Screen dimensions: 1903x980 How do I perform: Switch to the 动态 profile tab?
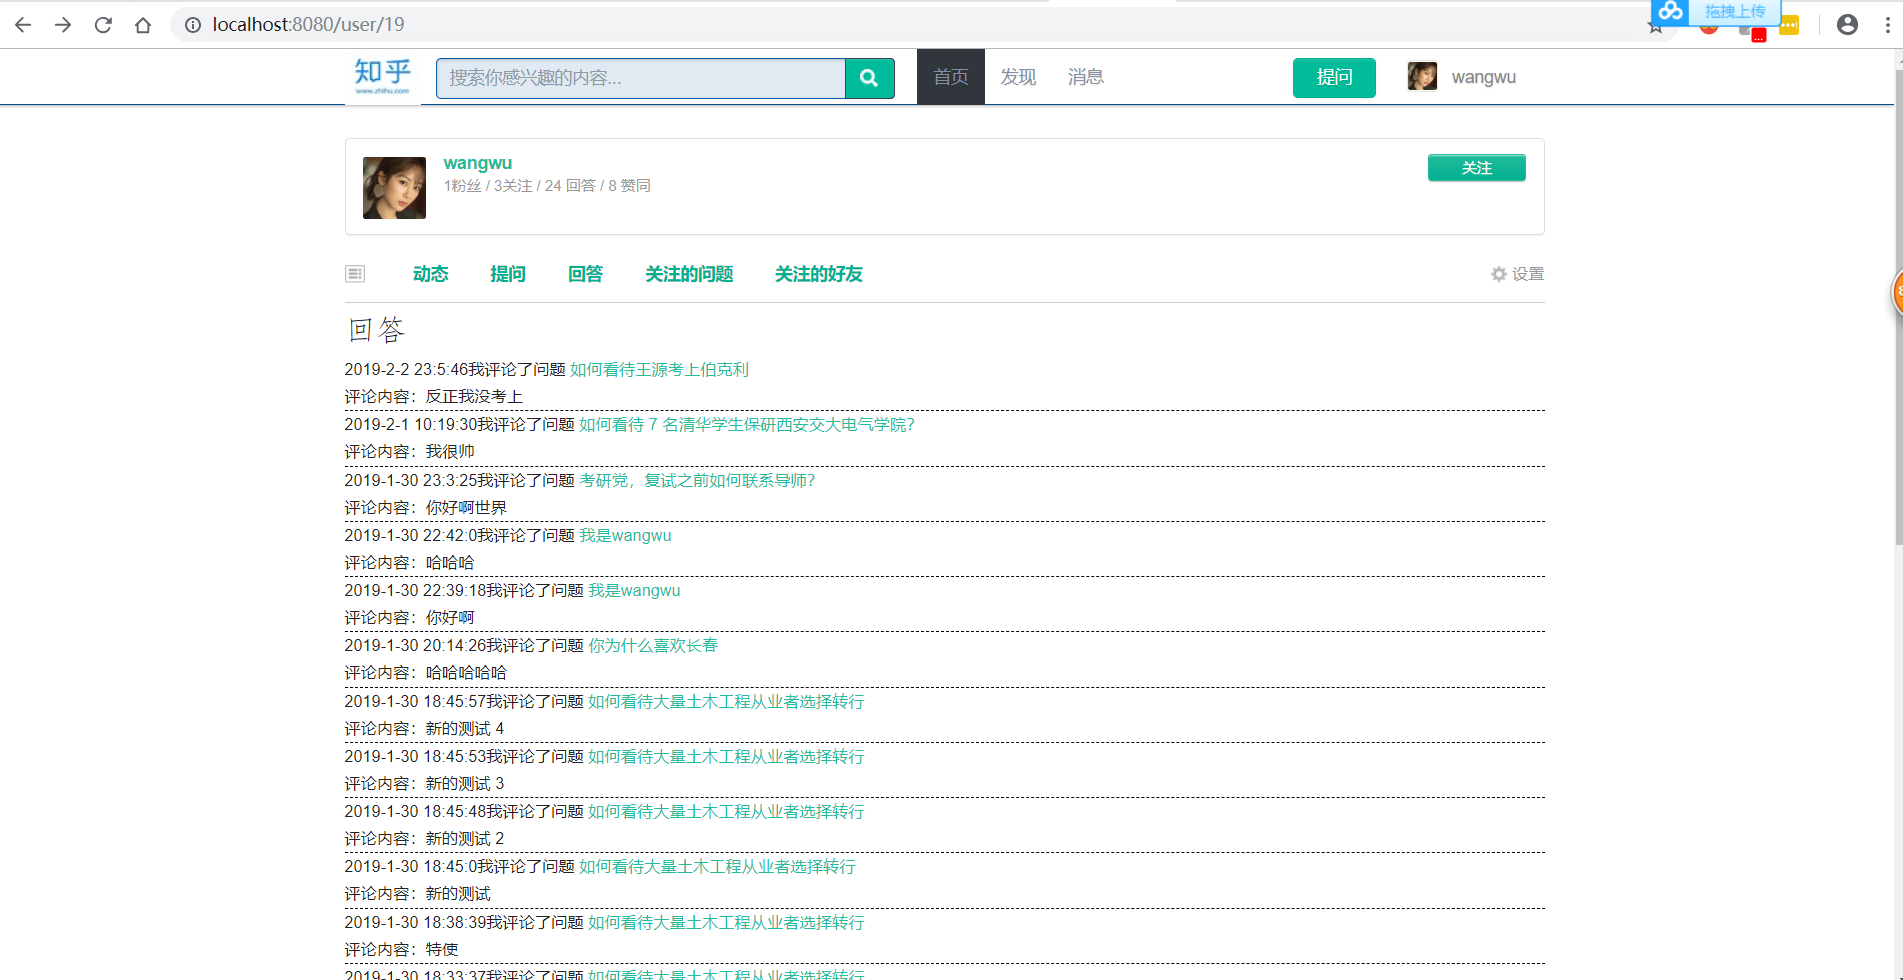pyautogui.click(x=430, y=274)
